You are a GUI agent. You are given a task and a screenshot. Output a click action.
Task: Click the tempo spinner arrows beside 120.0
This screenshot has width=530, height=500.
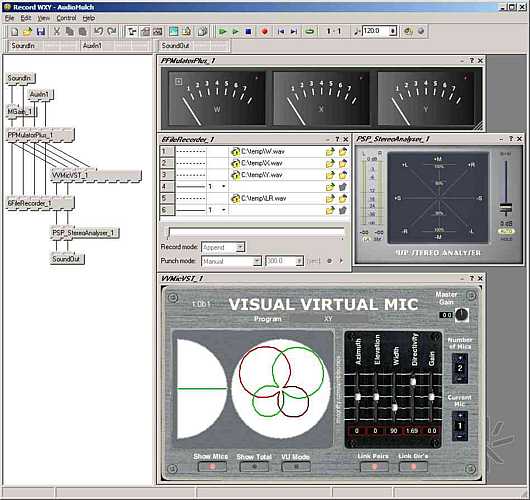[x=393, y=31]
